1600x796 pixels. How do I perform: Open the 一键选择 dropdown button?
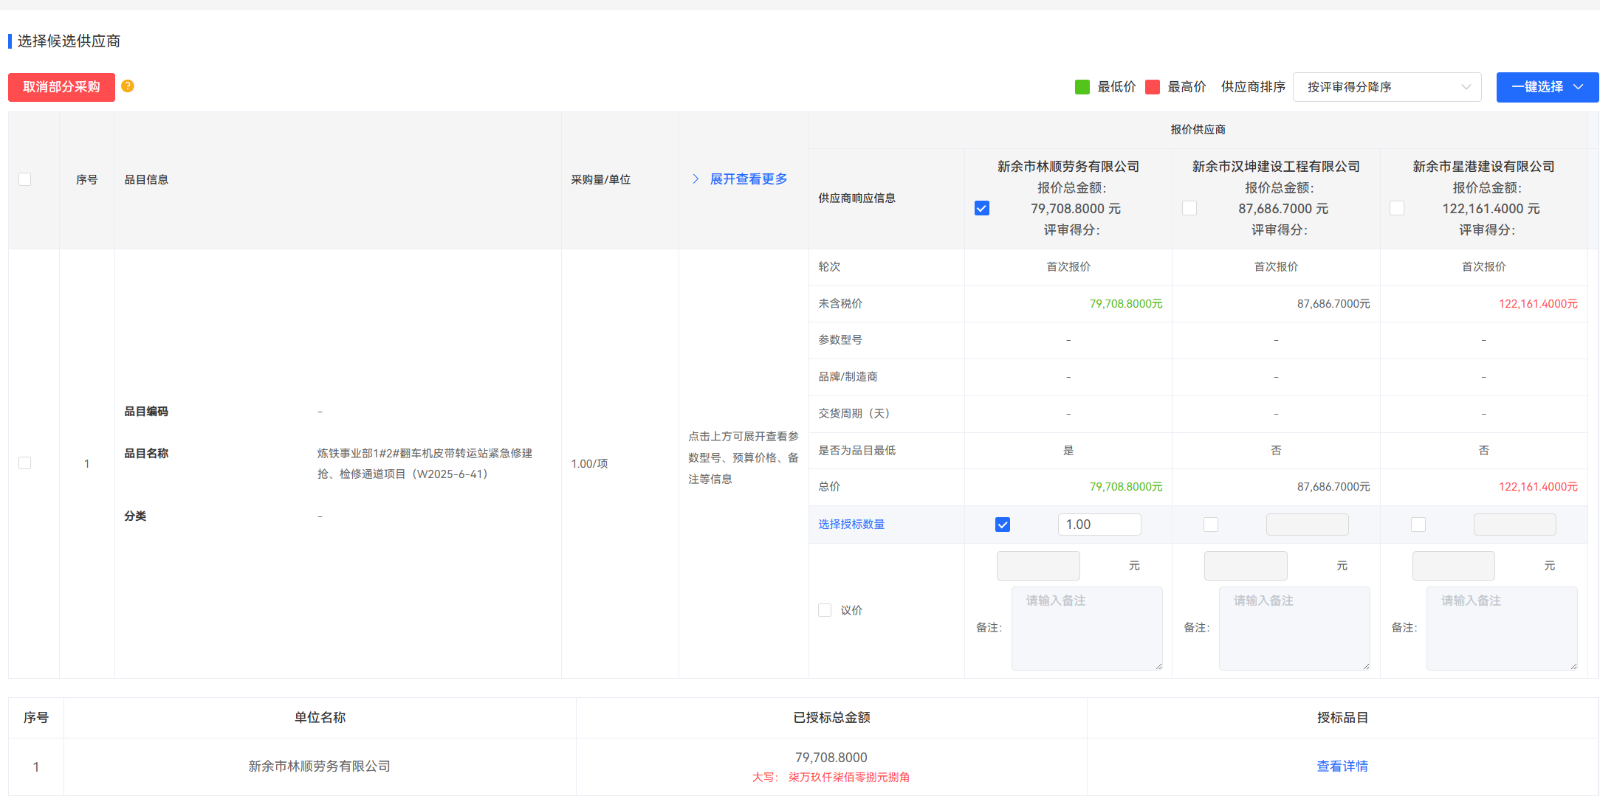pyautogui.click(x=1547, y=87)
